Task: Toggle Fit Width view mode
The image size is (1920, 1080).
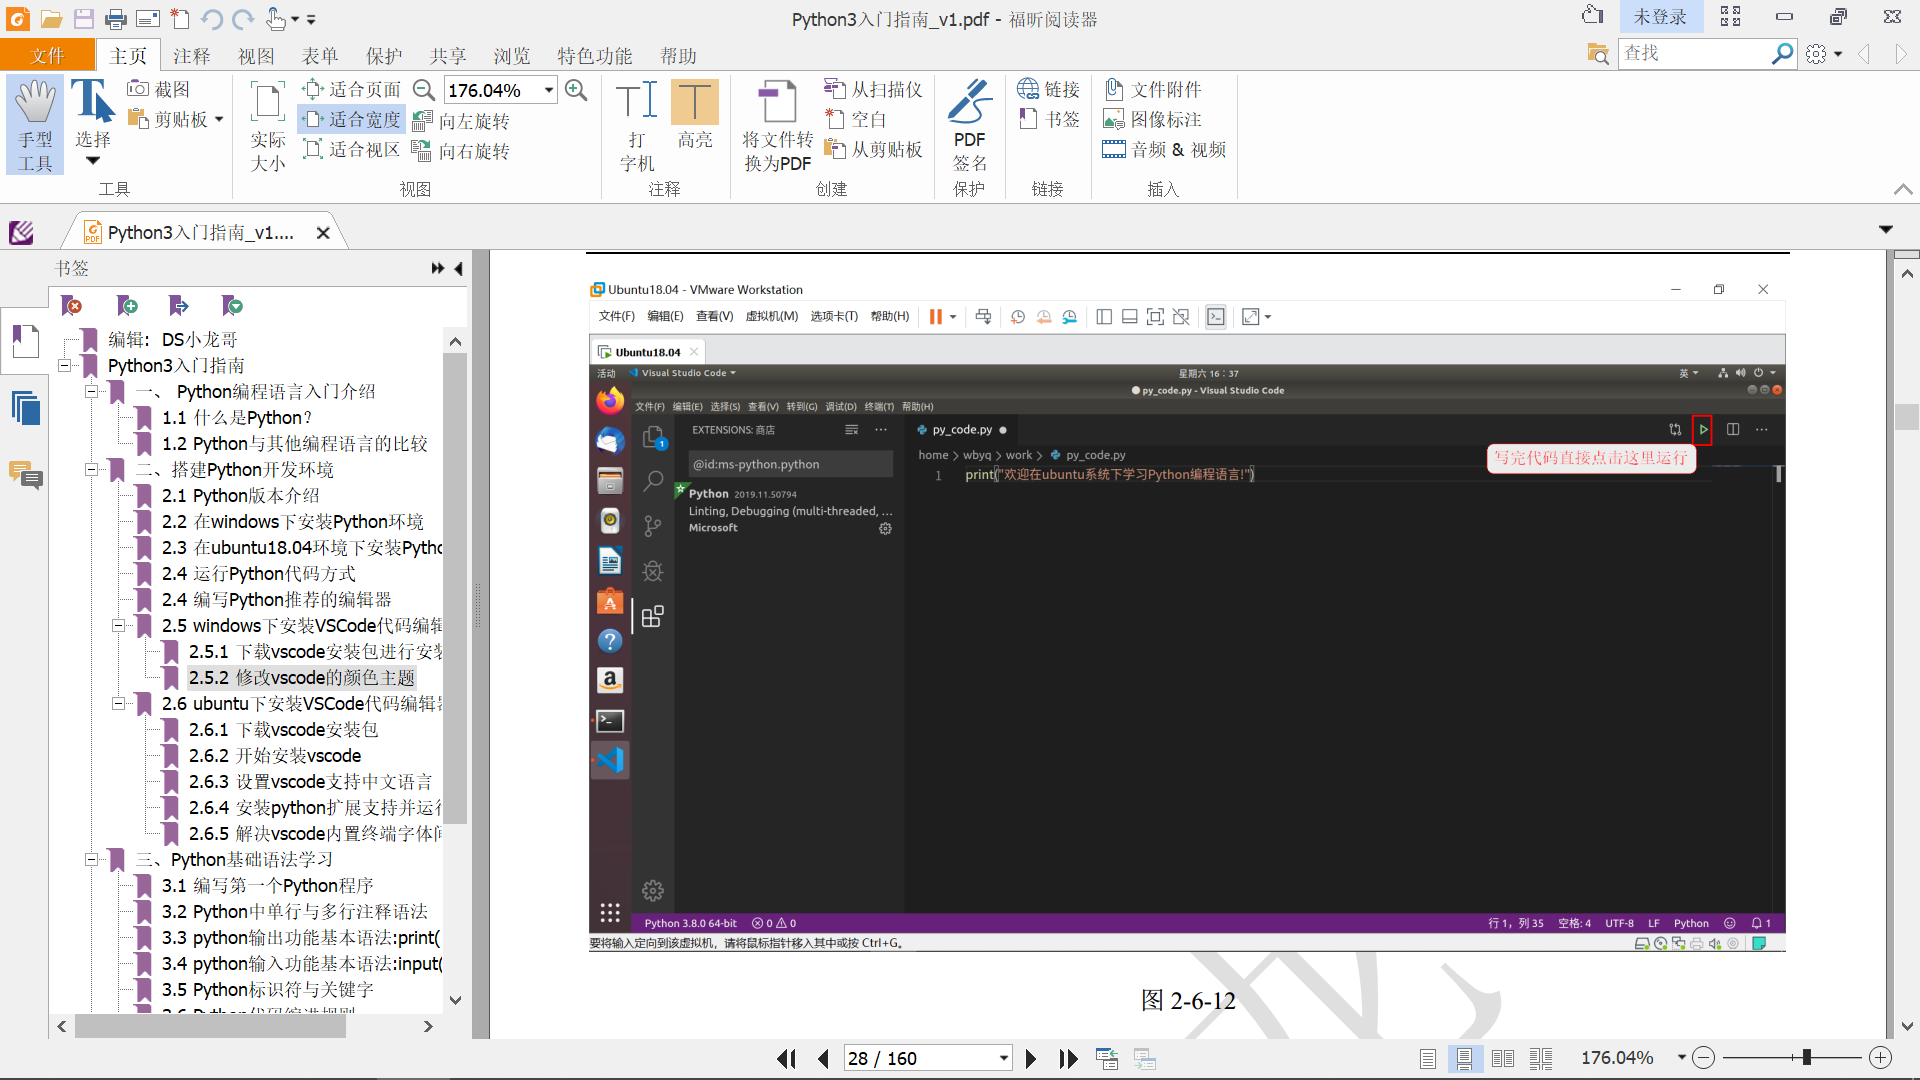Action: 352,120
